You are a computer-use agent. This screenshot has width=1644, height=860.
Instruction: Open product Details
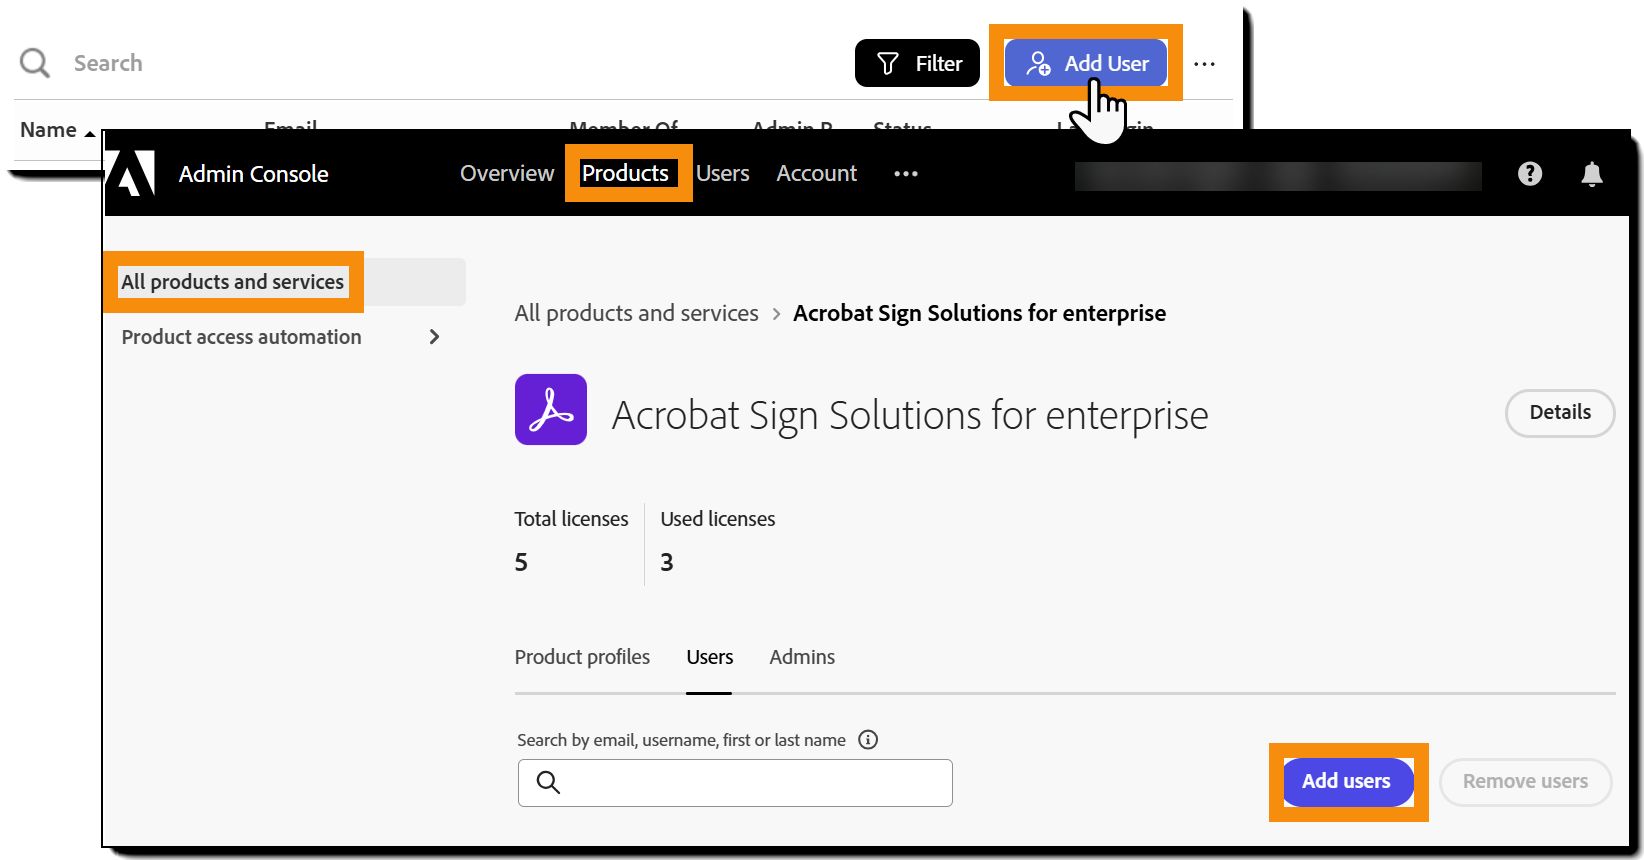(1559, 412)
